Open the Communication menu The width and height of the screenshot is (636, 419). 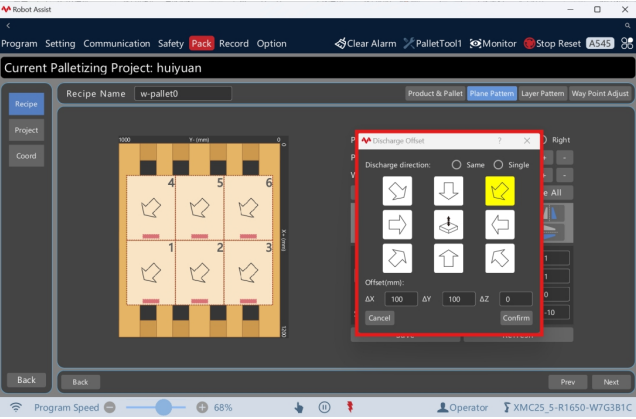click(117, 43)
